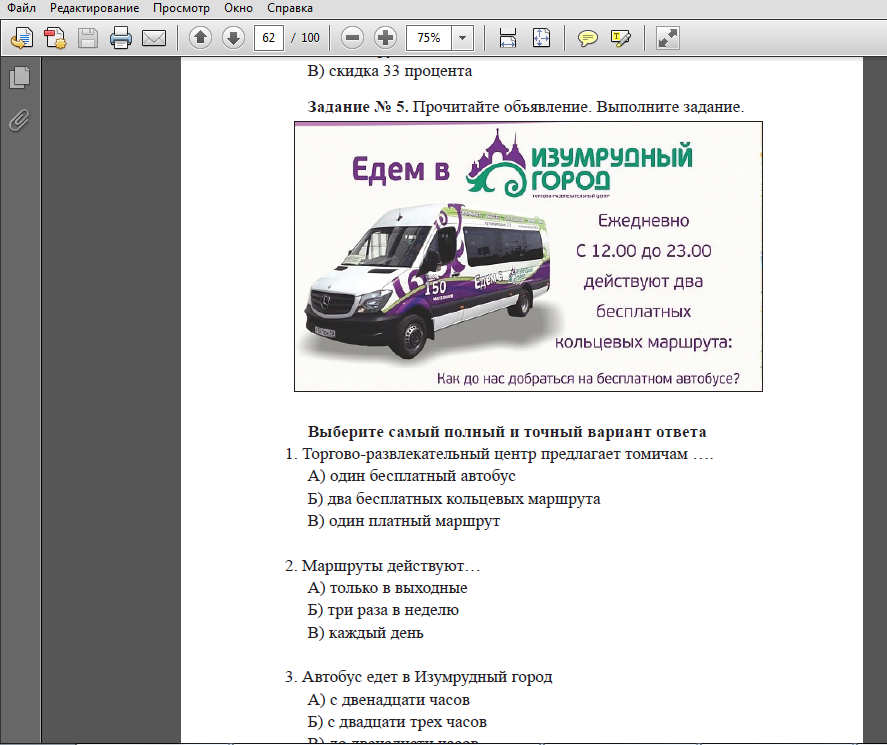This screenshot has width=887, height=745.
Task: Go to previous page with up arrow
Action: [x=200, y=38]
